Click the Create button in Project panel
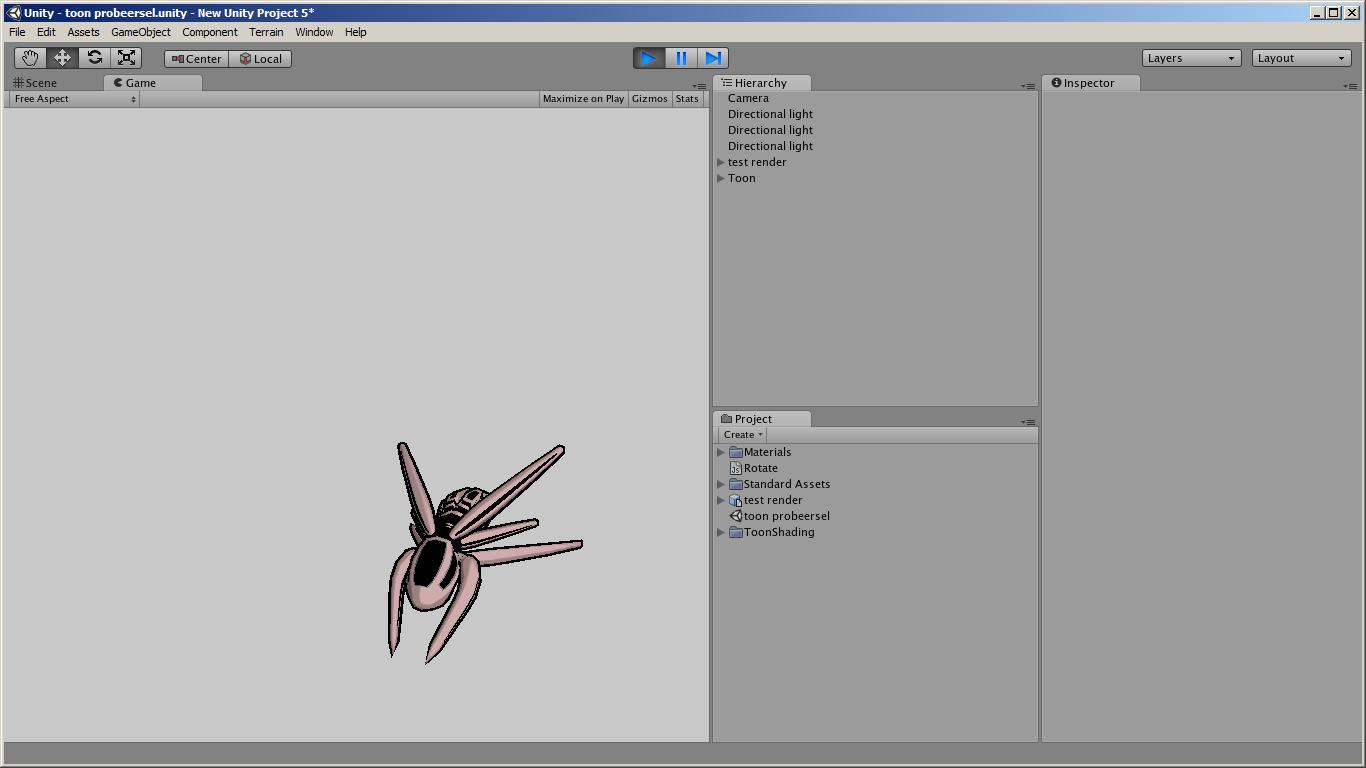Viewport: 1366px width, 768px height. pyautogui.click(x=740, y=434)
